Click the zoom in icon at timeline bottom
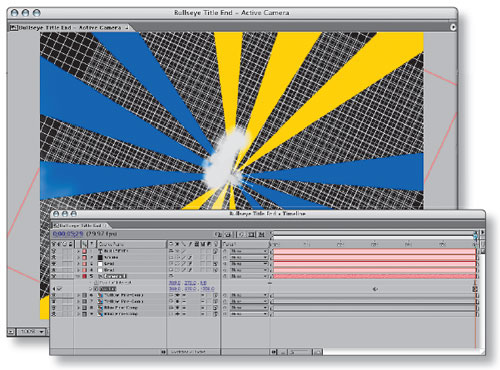 click(318, 352)
